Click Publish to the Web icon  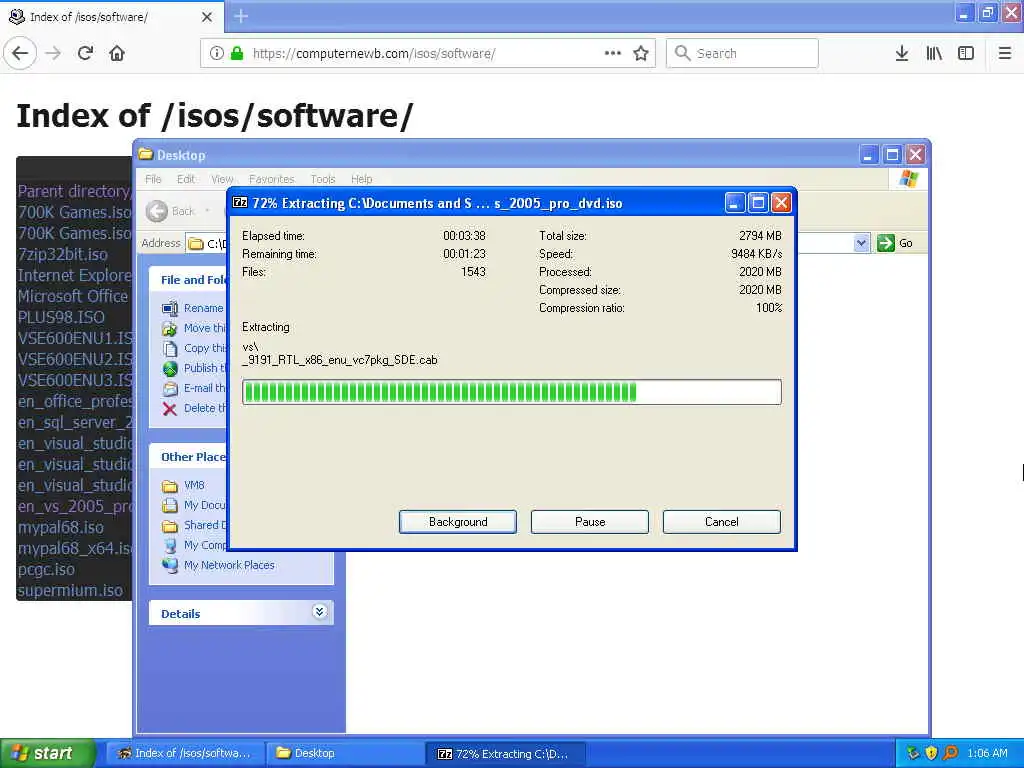[170, 369]
